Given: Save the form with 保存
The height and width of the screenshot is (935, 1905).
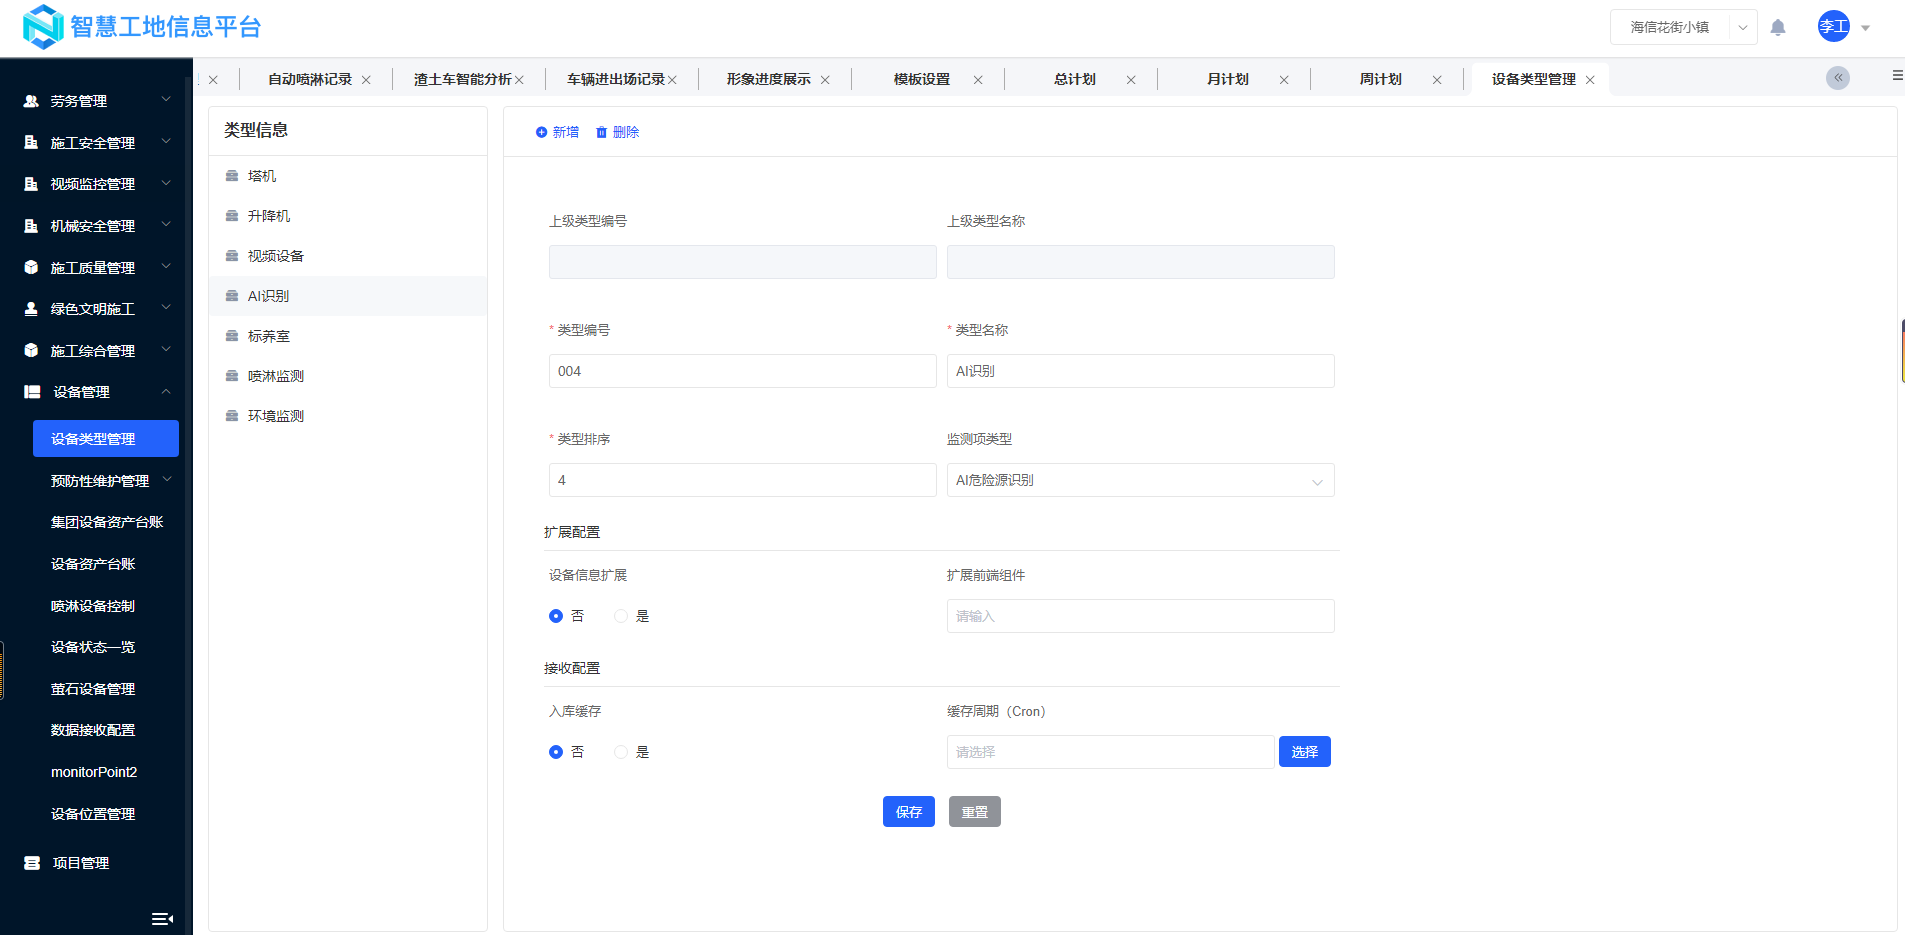Looking at the screenshot, I should [x=909, y=812].
